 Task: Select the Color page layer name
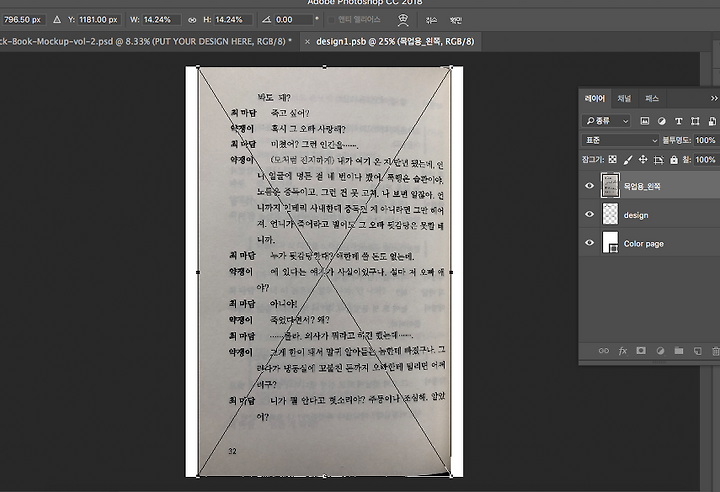(644, 244)
